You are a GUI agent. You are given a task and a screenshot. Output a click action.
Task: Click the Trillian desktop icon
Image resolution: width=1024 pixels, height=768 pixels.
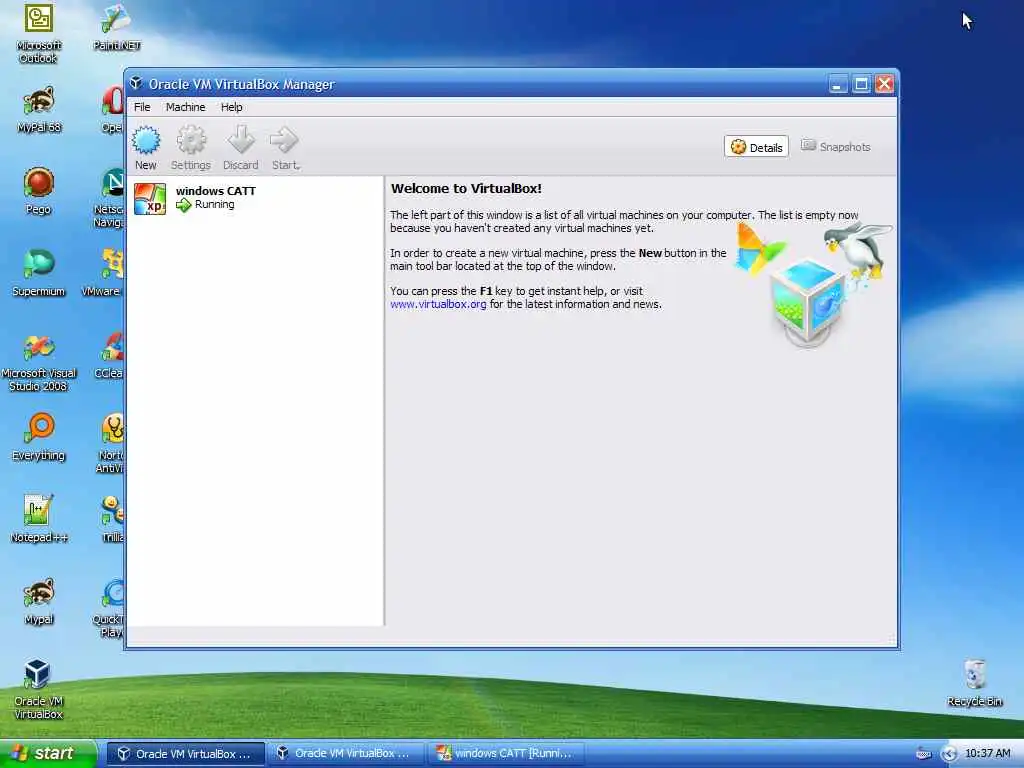tap(113, 511)
